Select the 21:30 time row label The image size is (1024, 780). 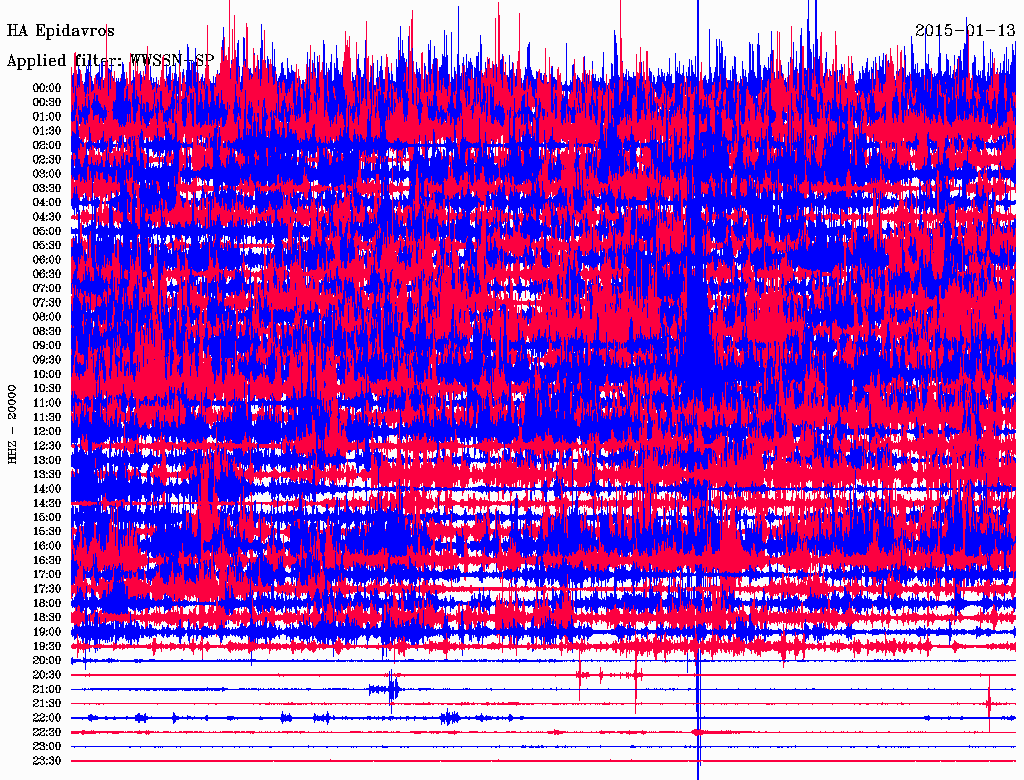click(x=47, y=704)
